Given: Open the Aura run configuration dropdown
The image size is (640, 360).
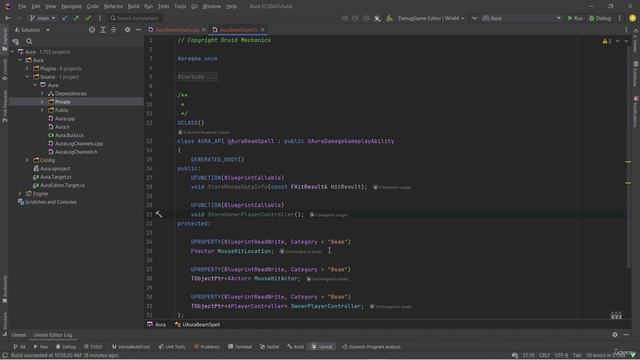Looking at the screenshot, I should click(x=522, y=18).
